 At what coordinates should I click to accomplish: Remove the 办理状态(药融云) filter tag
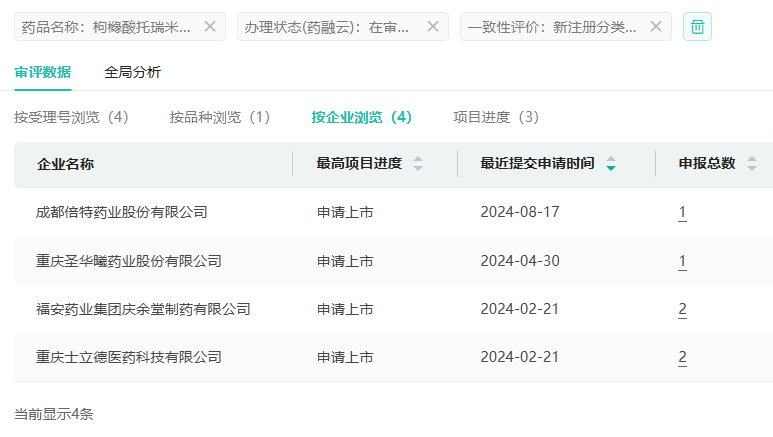click(433, 27)
